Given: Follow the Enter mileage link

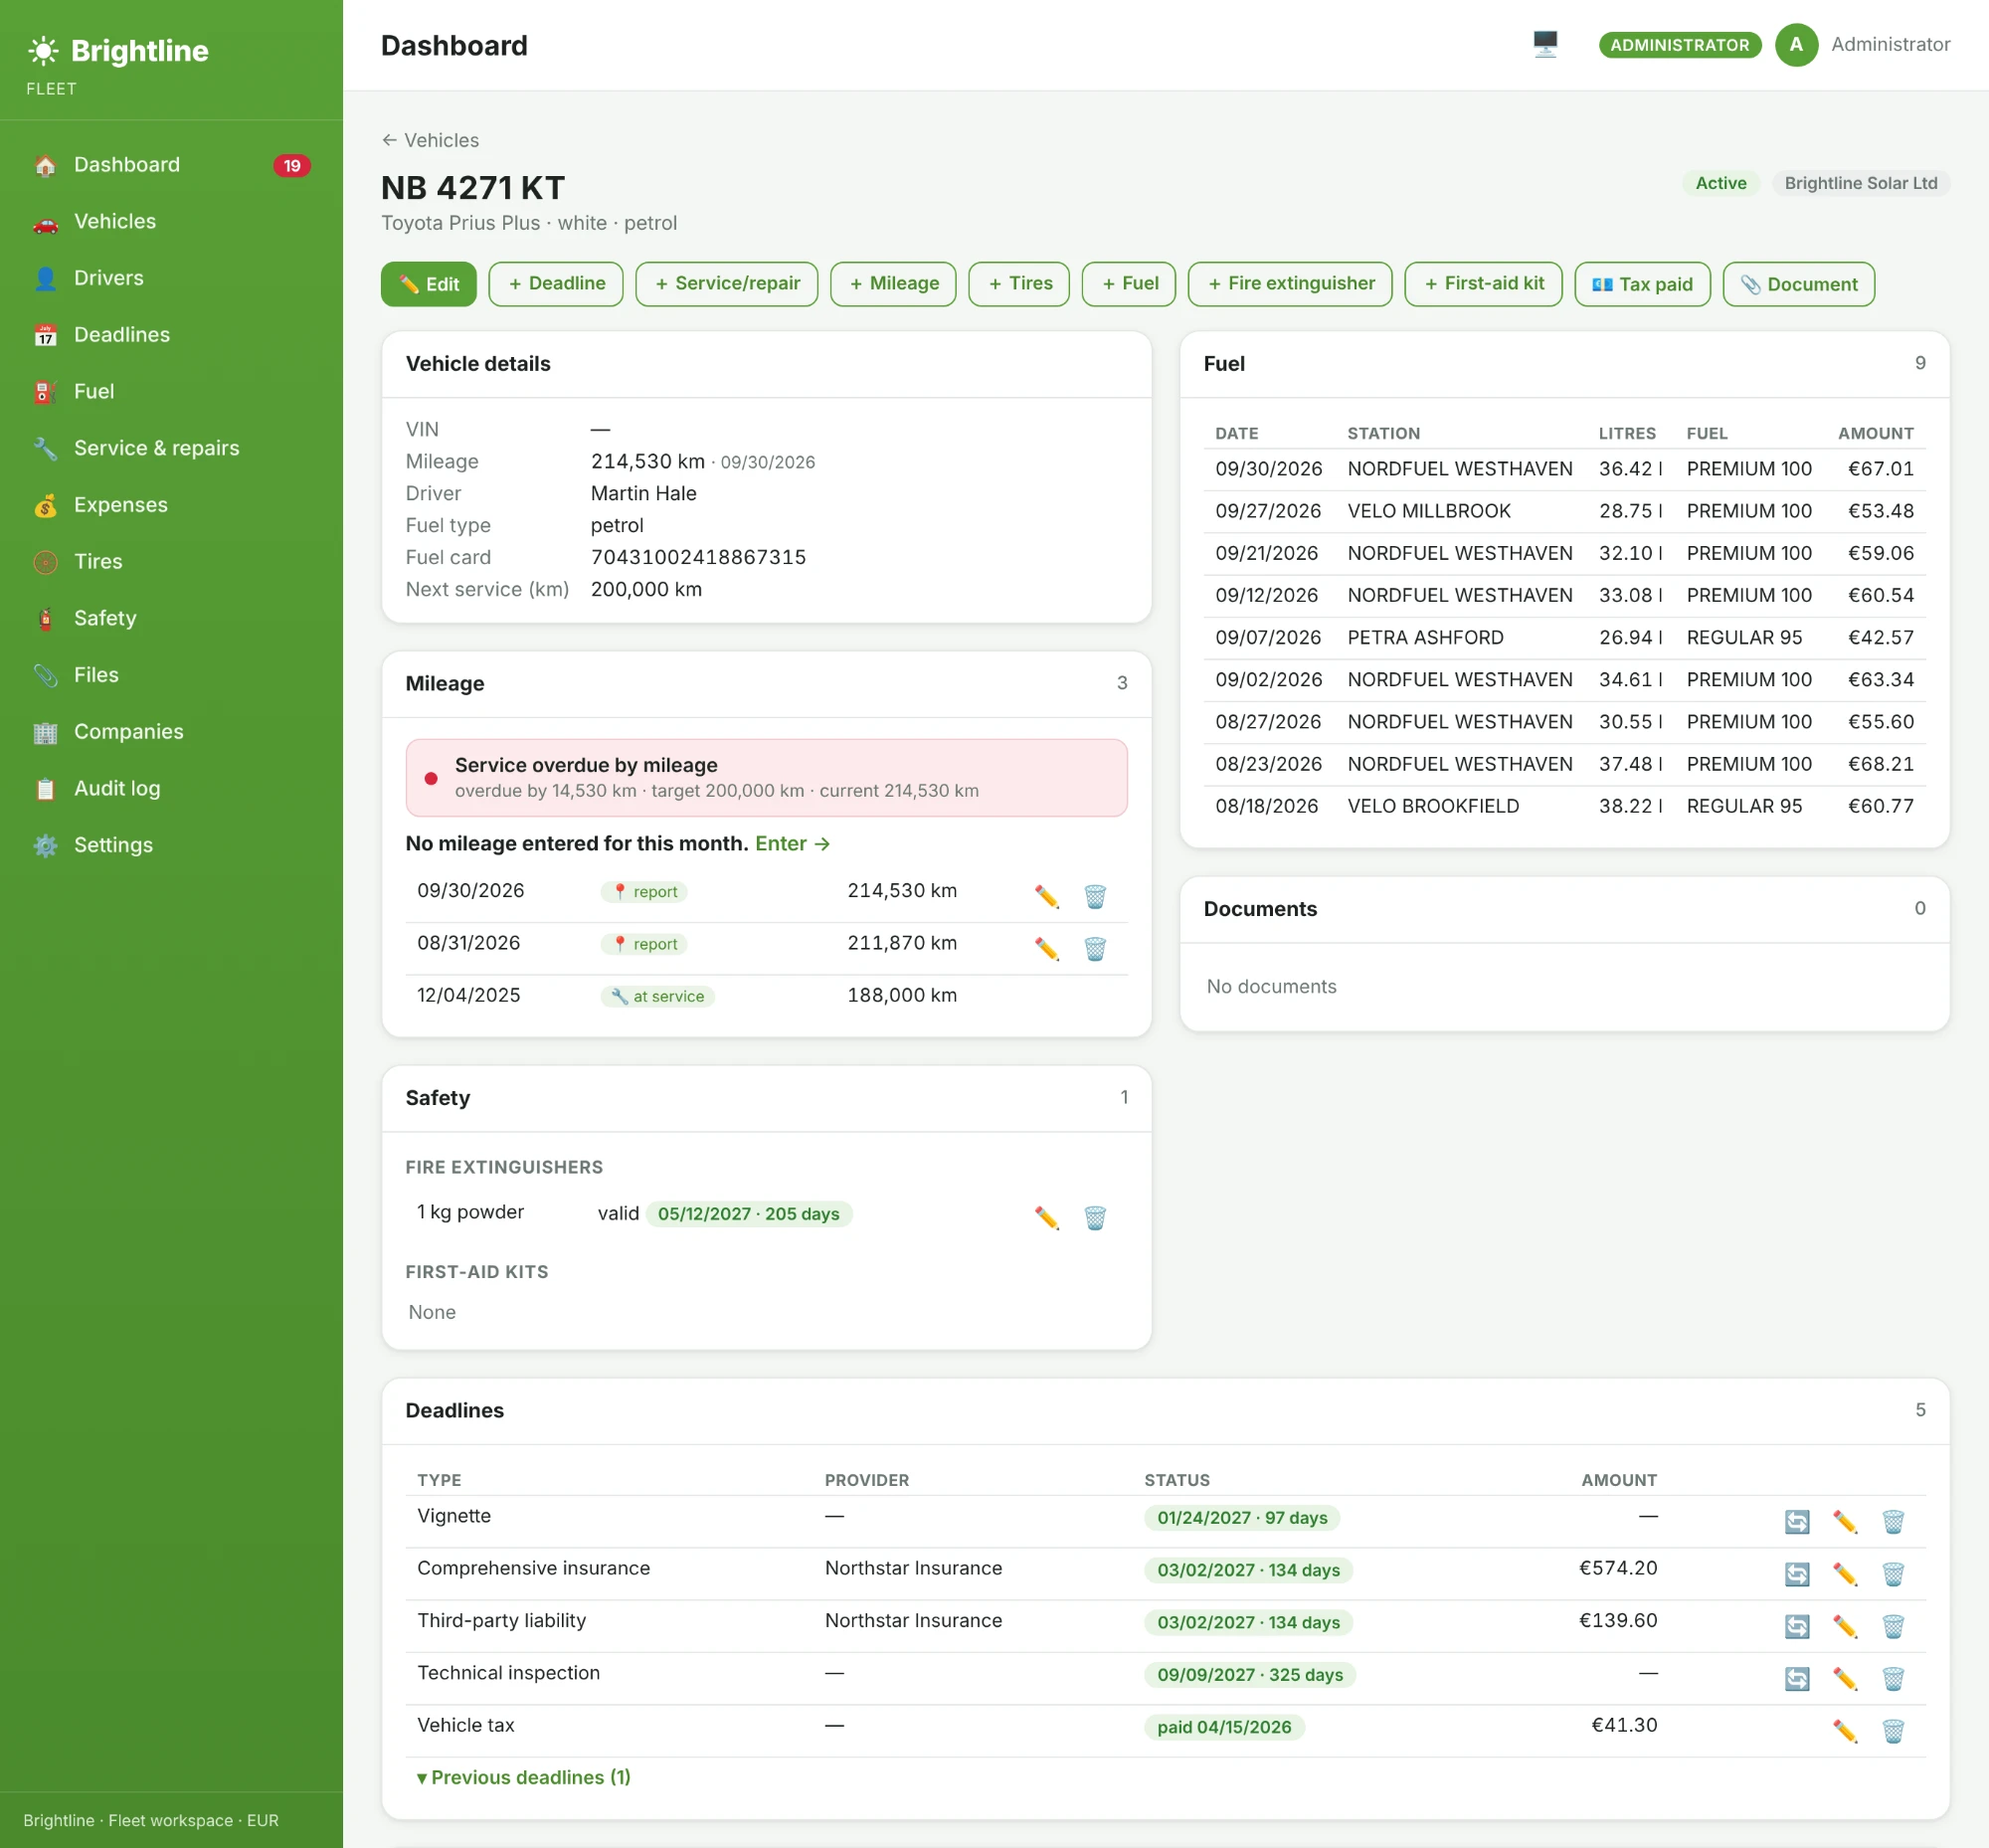Looking at the screenshot, I should [x=792, y=843].
